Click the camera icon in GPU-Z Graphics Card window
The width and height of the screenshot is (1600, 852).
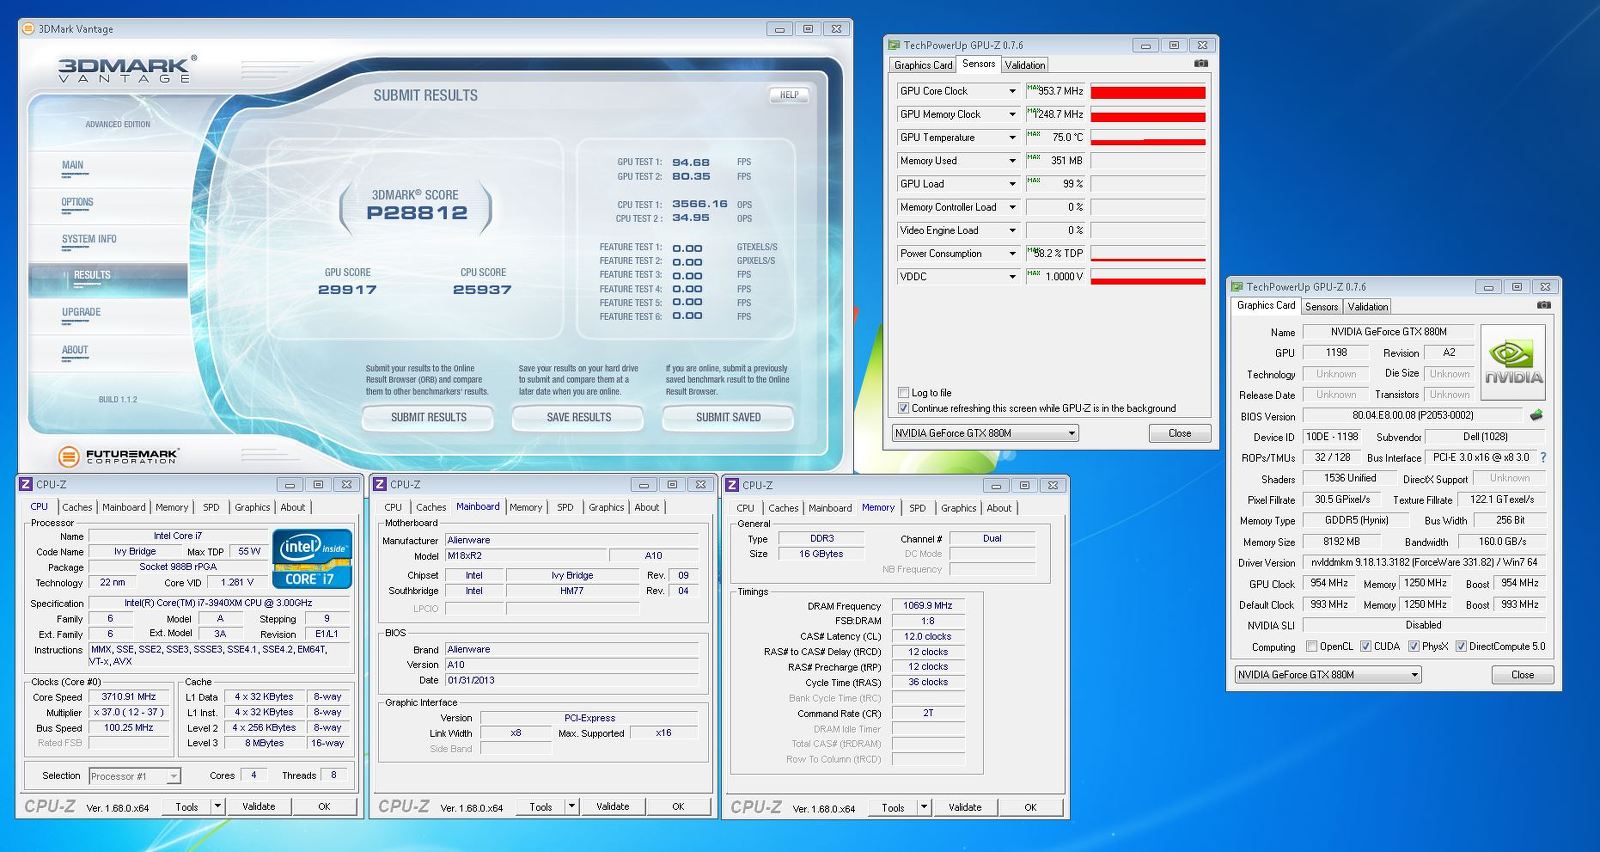click(1543, 305)
